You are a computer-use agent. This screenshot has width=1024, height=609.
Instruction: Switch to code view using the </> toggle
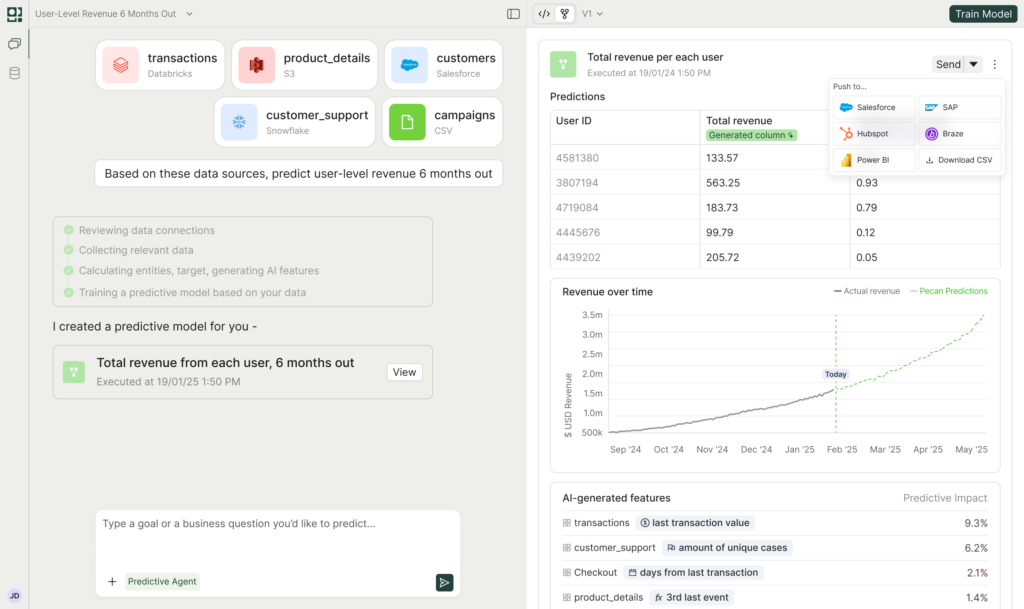click(543, 13)
